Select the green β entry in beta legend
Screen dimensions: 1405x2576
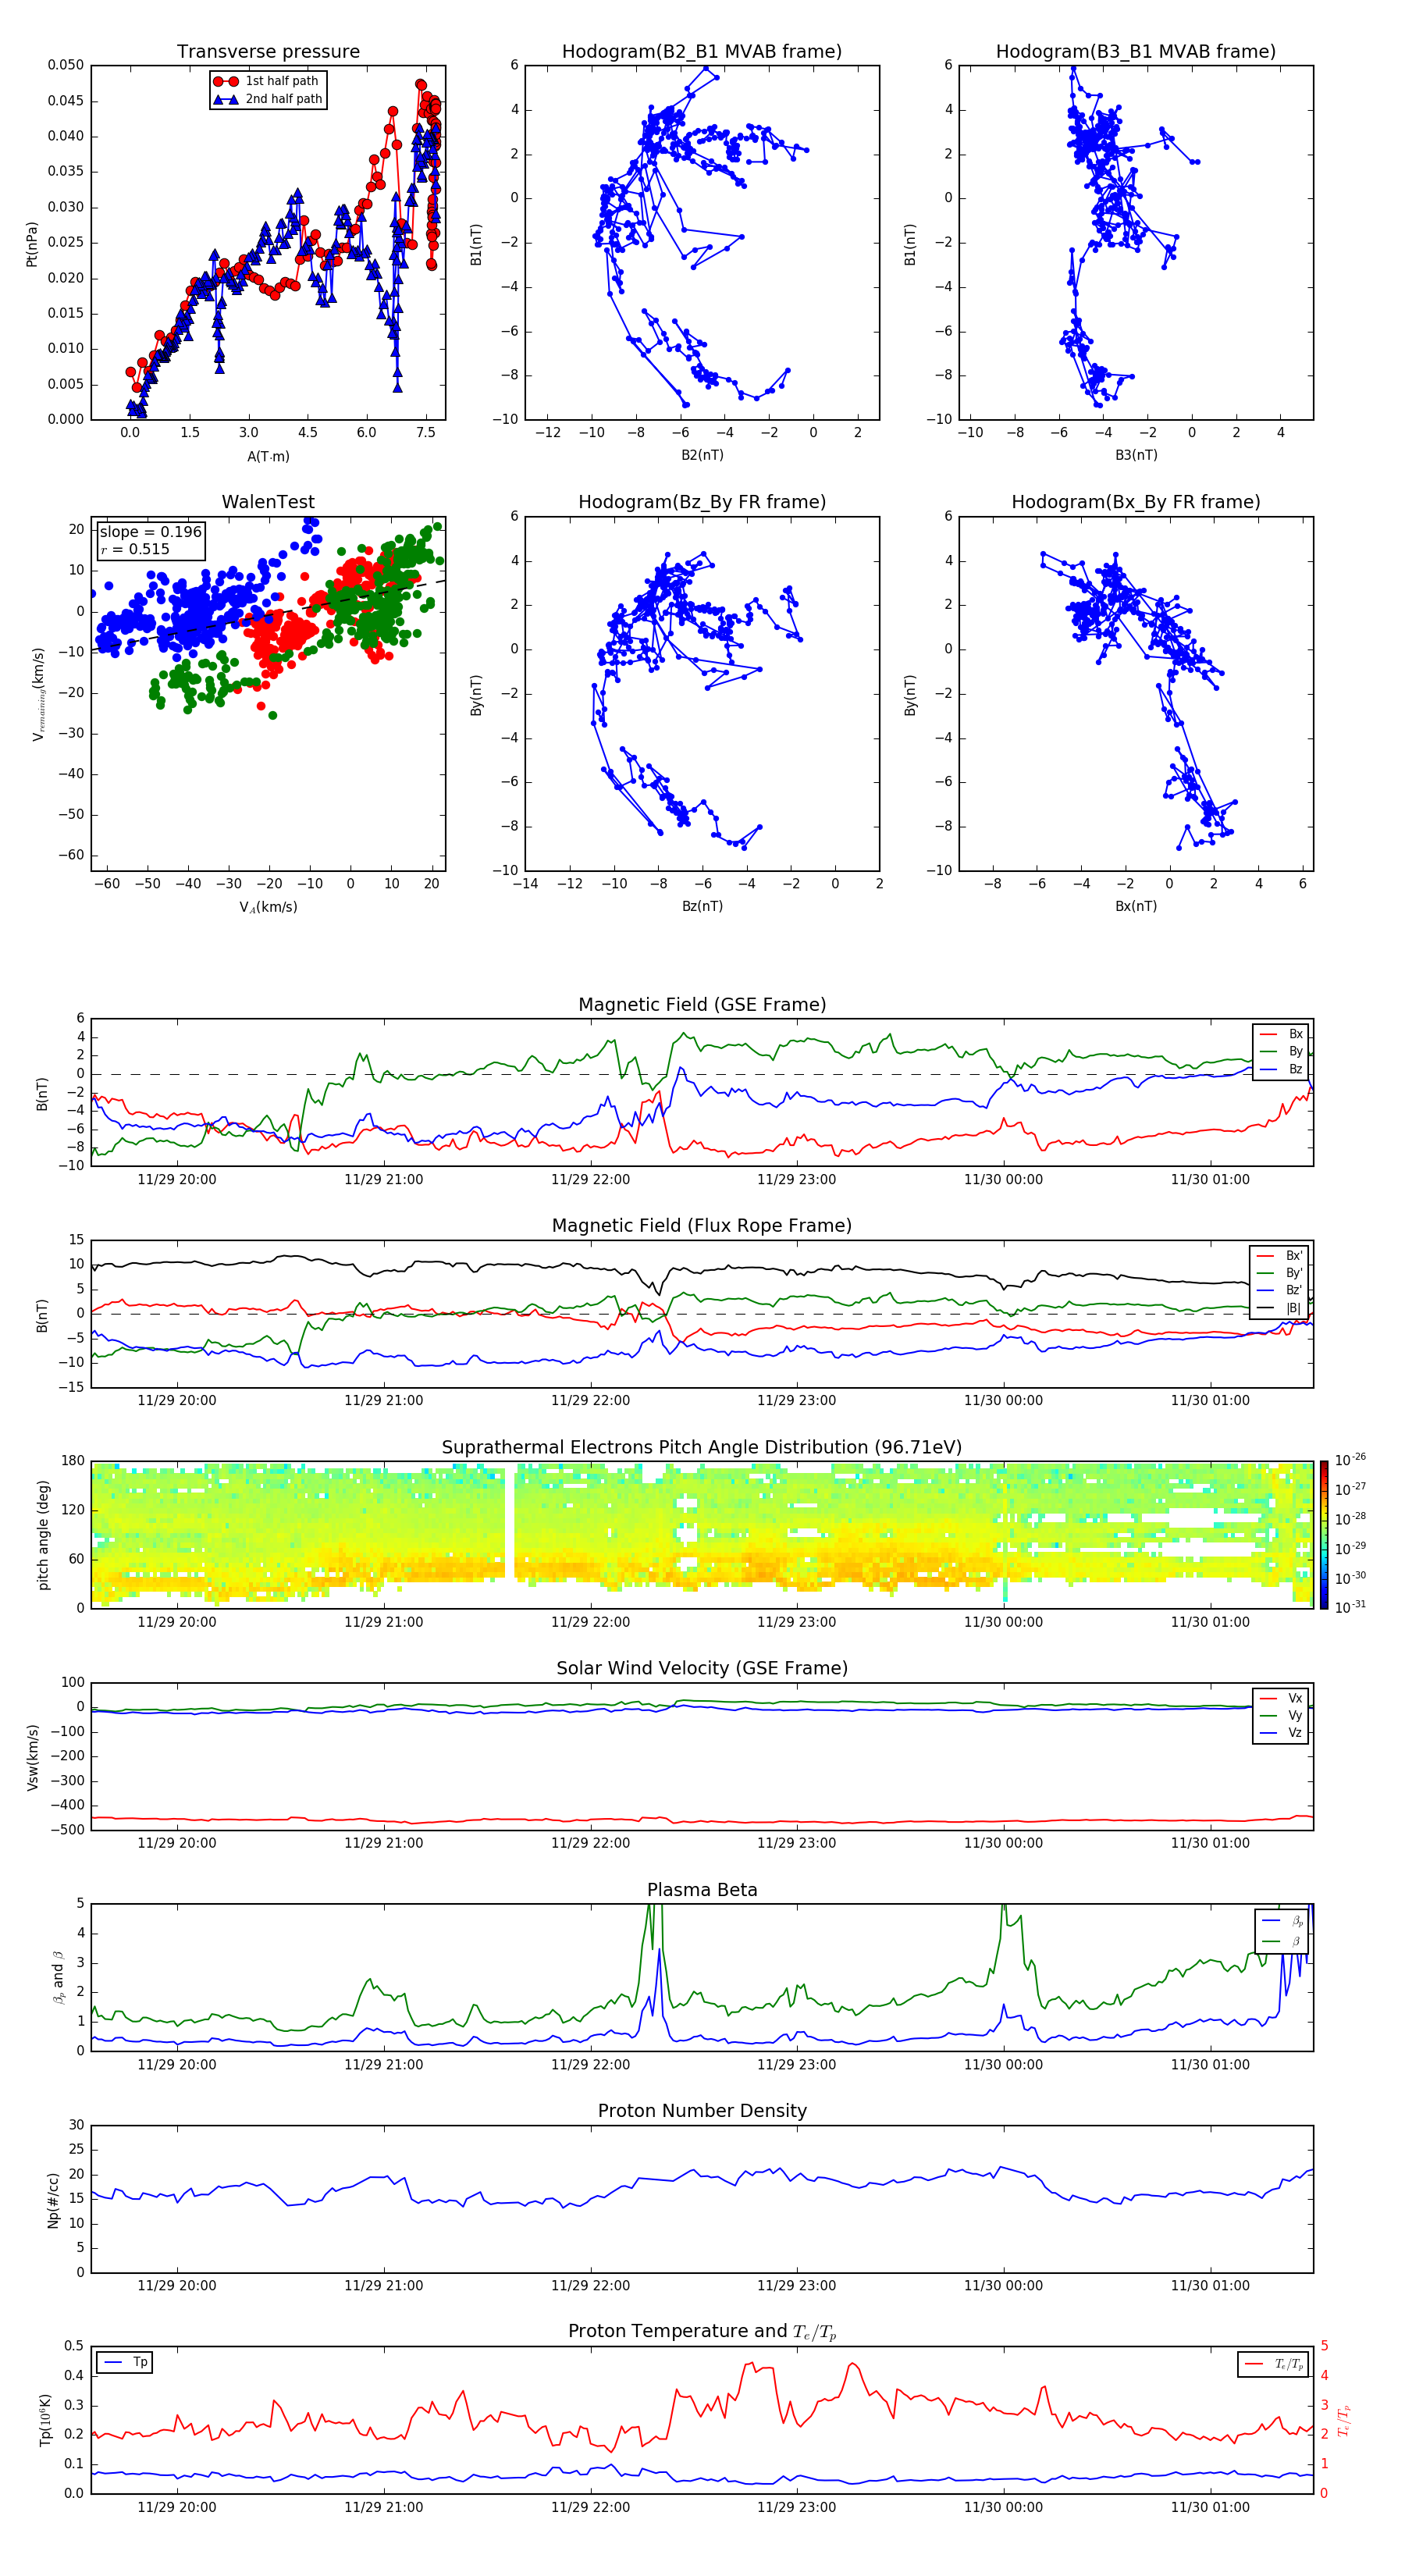point(1283,1941)
